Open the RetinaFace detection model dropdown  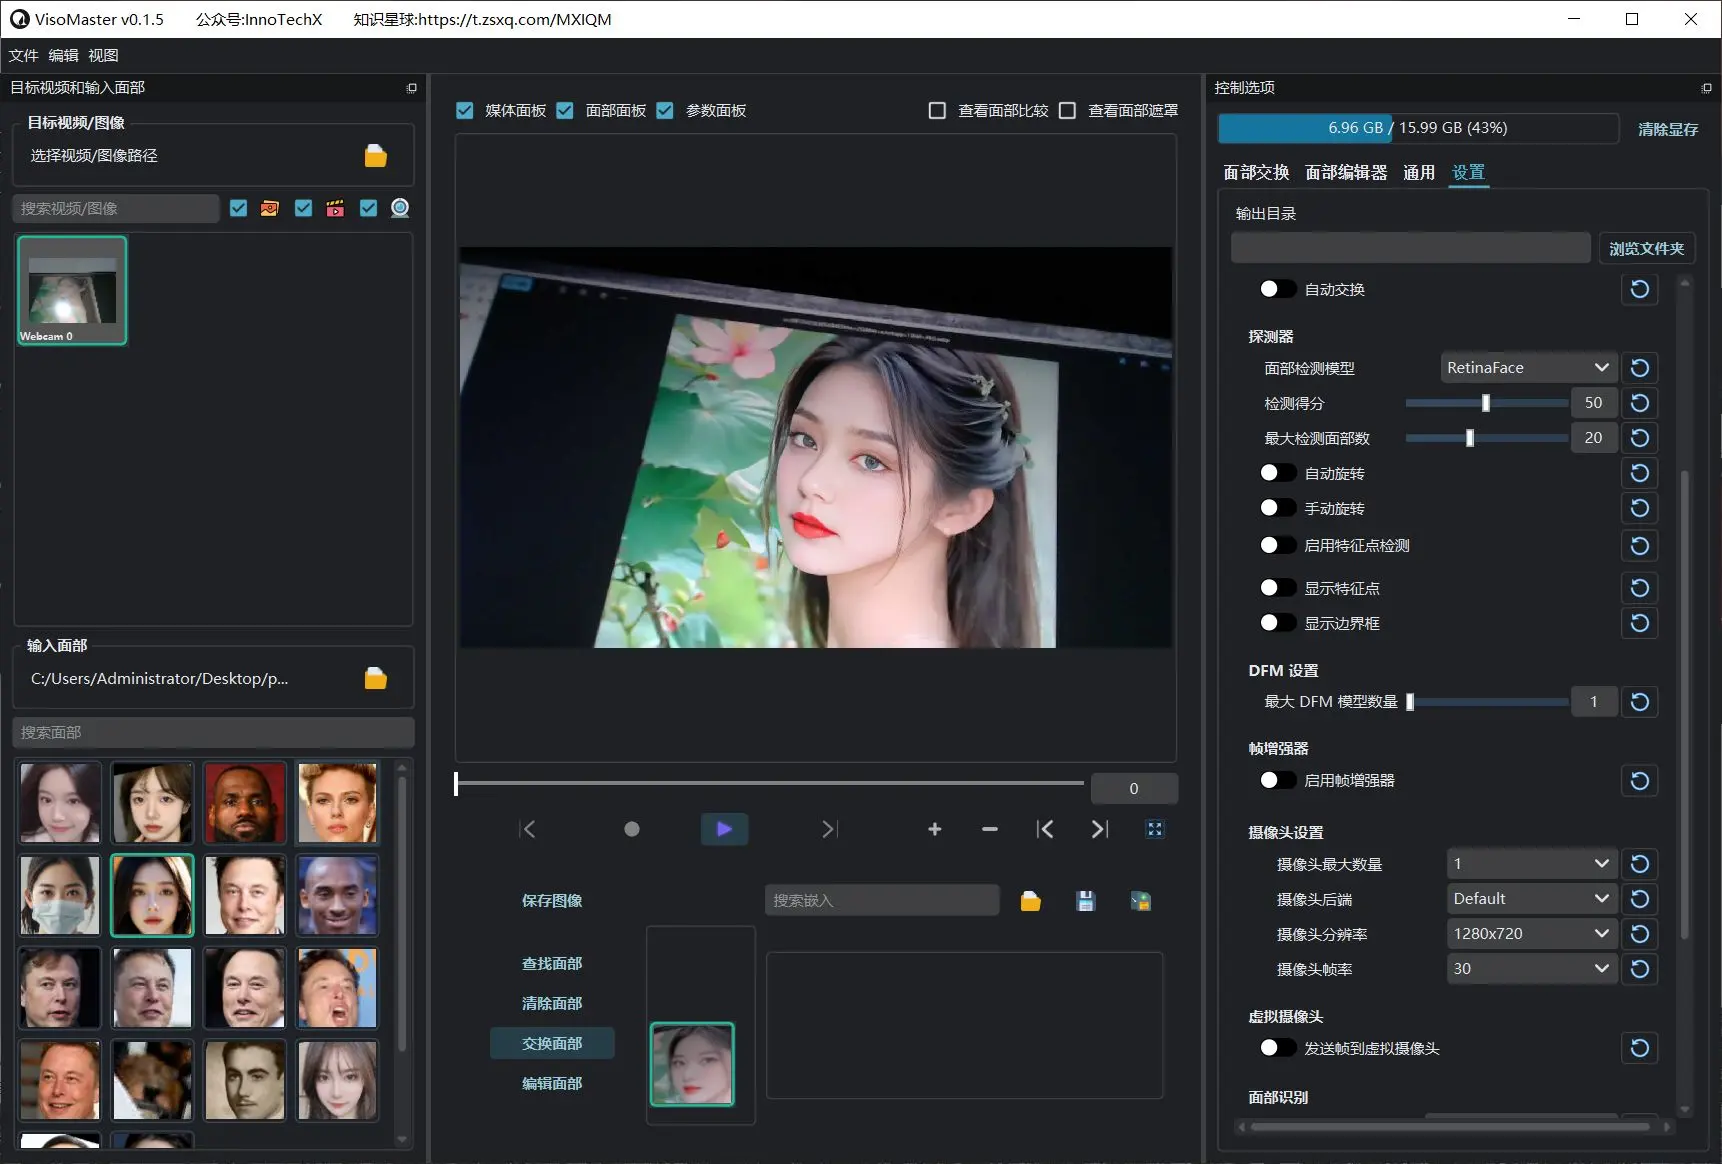coord(1527,367)
